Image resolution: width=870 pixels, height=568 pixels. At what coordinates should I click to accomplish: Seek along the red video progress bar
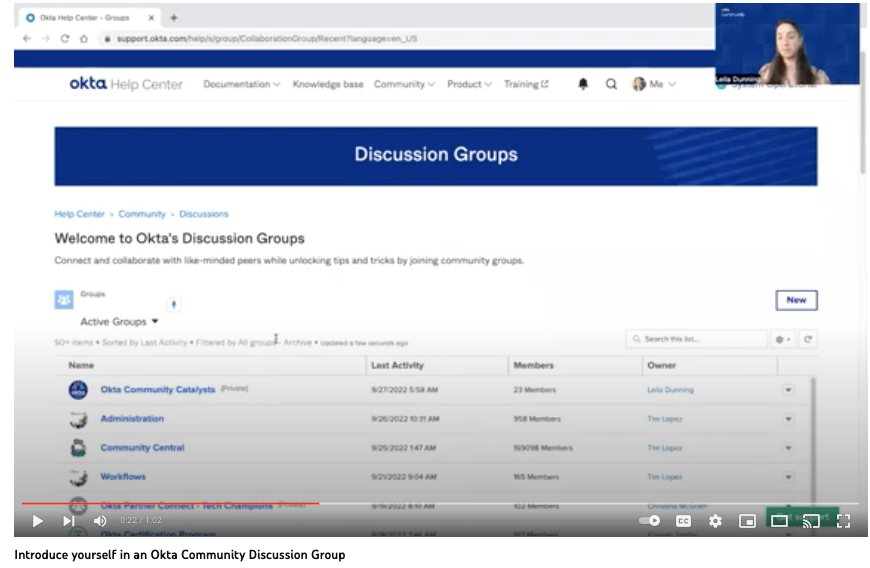170,503
